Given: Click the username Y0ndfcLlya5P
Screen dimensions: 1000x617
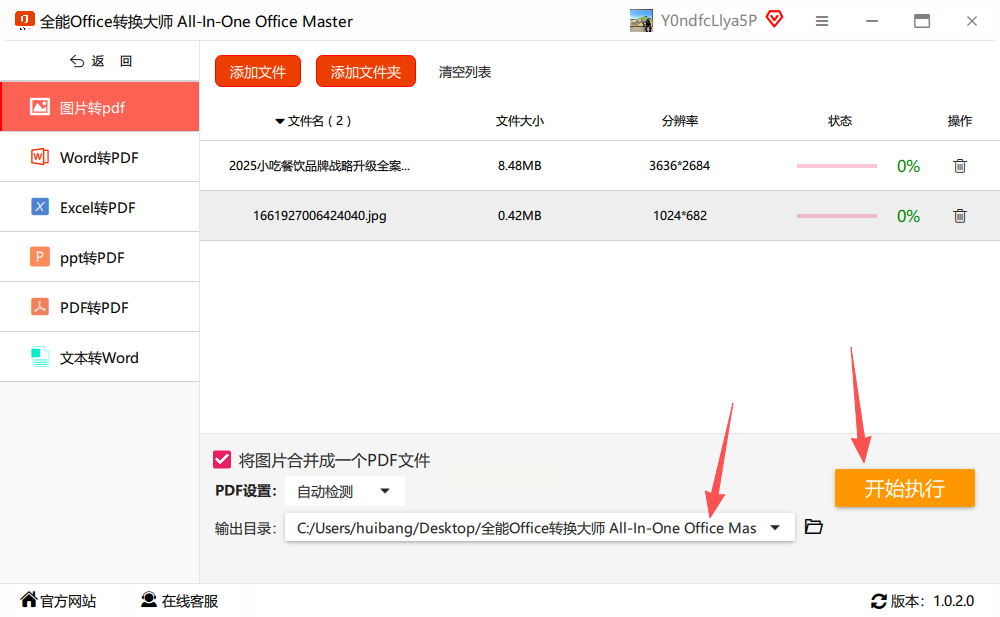Looking at the screenshot, I should [709, 20].
